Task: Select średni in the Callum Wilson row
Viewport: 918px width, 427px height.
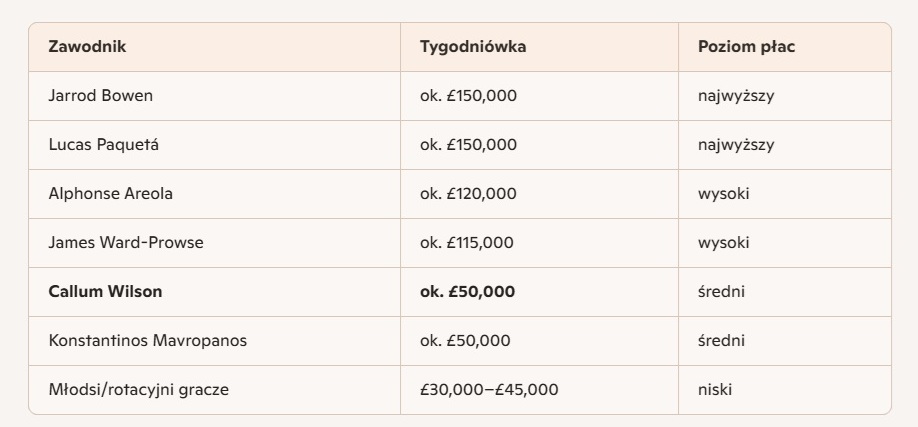Action: click(x=721, y=292)
